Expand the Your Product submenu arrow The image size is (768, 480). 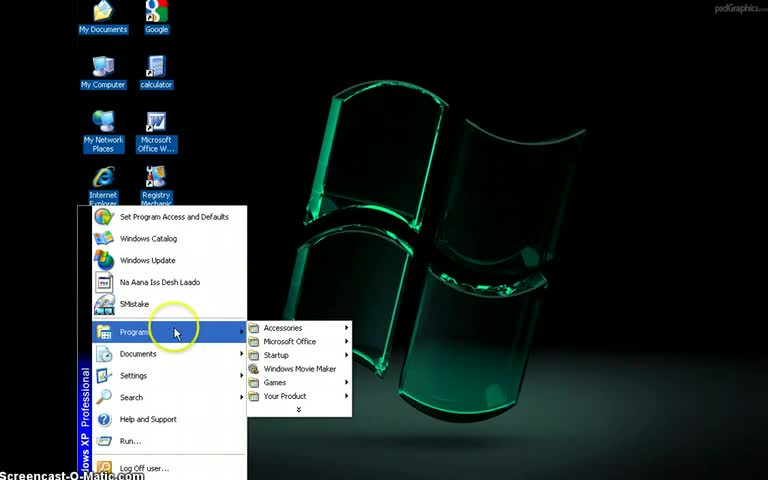(x=346, y=396)
